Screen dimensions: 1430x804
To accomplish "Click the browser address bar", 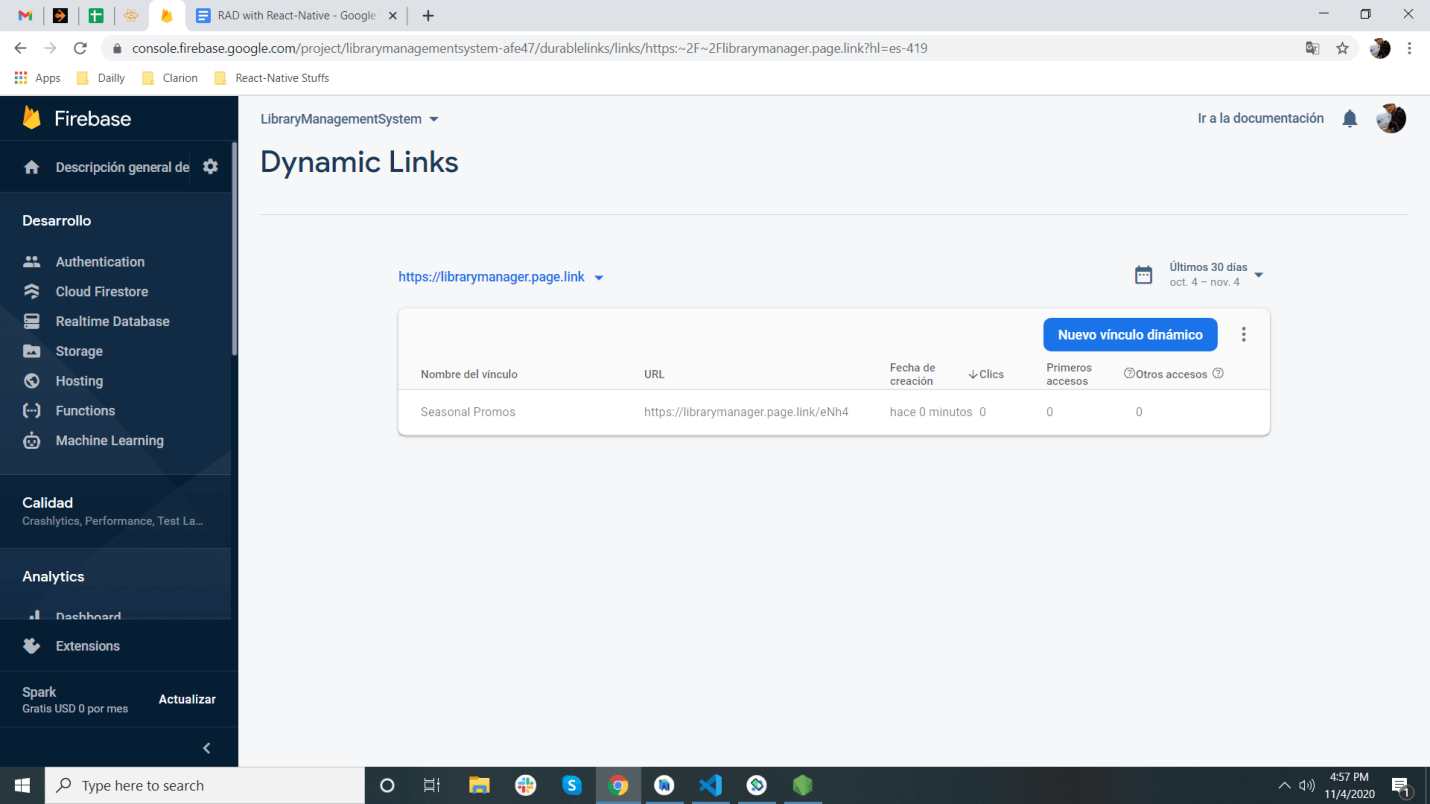I will tap(700, 48).
